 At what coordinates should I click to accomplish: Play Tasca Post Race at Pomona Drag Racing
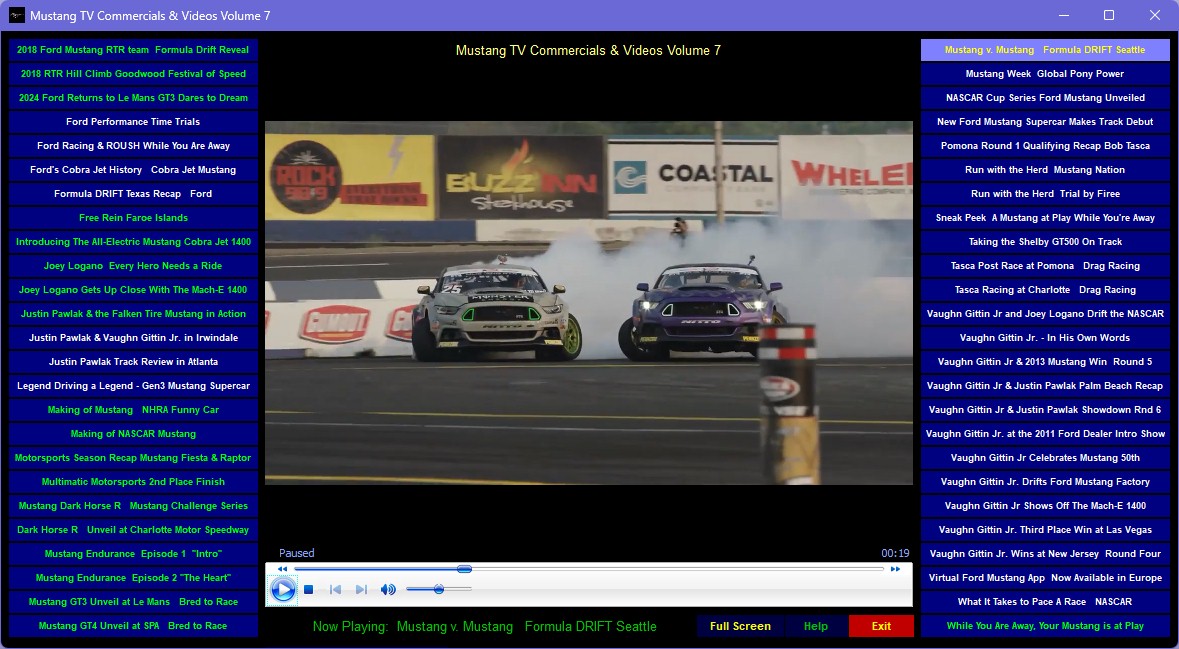(x=1045, y=266)
